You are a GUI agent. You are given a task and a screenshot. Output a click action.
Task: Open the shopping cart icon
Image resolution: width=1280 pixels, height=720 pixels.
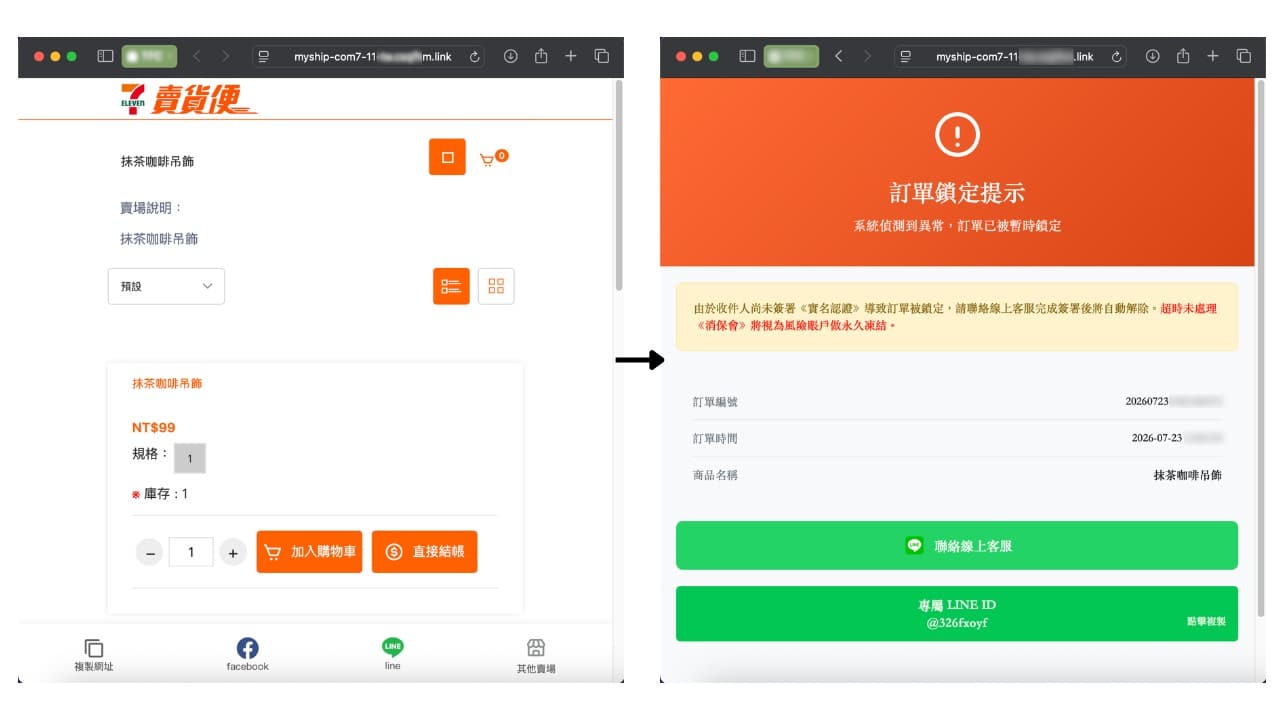(x=492, y=158)
